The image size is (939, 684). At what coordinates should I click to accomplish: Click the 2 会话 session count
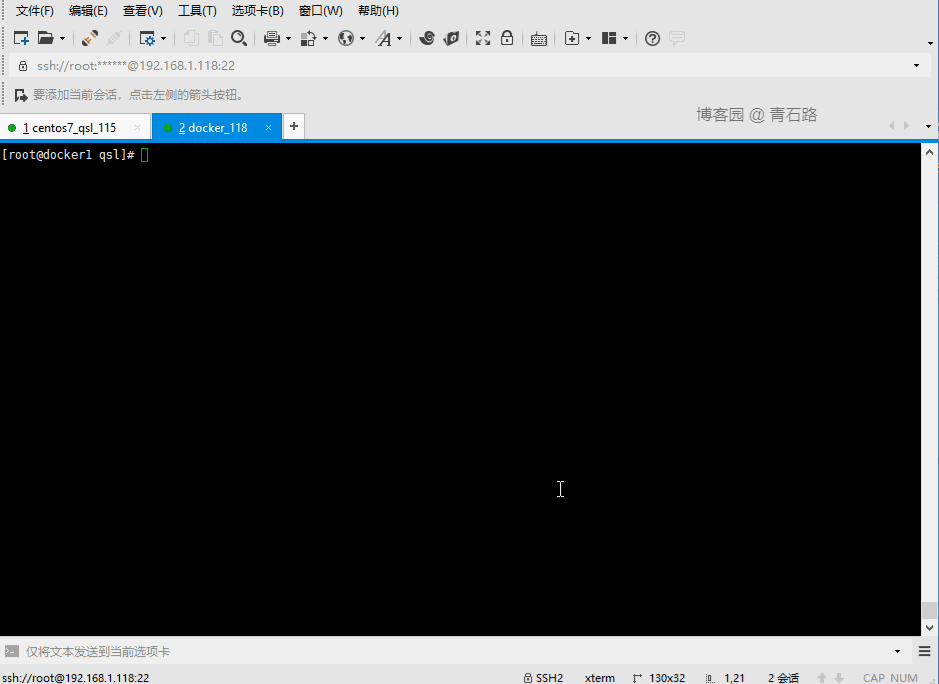coord(783,678)
